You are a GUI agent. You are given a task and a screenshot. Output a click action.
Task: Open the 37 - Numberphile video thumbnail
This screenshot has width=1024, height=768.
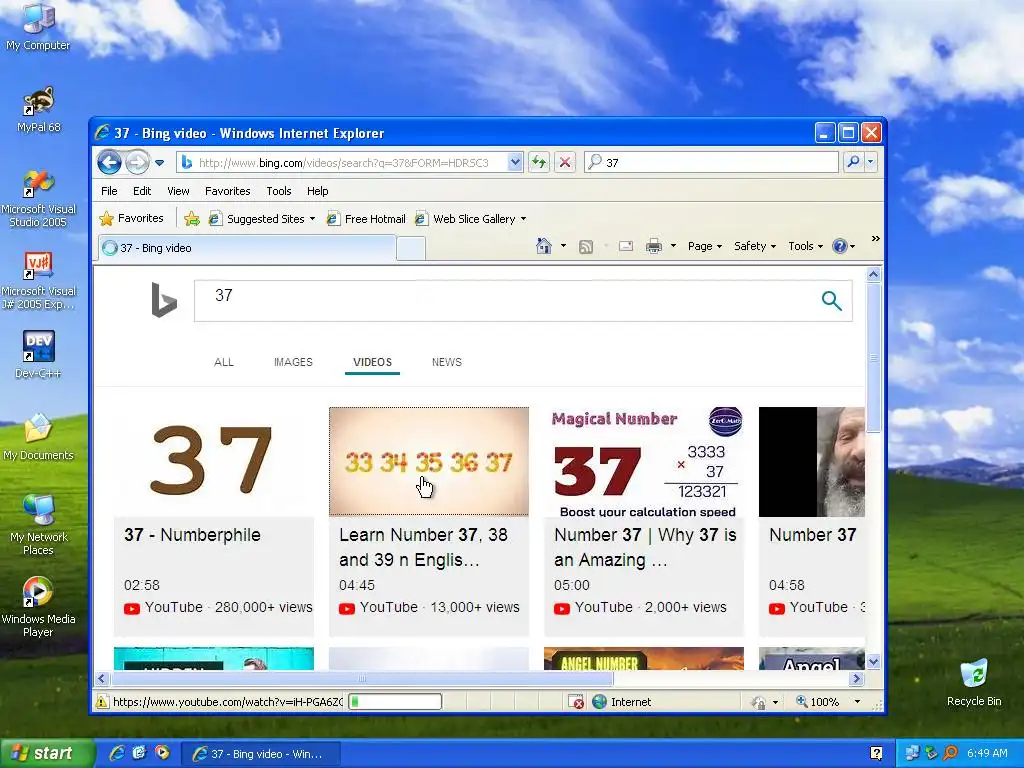point(214,462)
